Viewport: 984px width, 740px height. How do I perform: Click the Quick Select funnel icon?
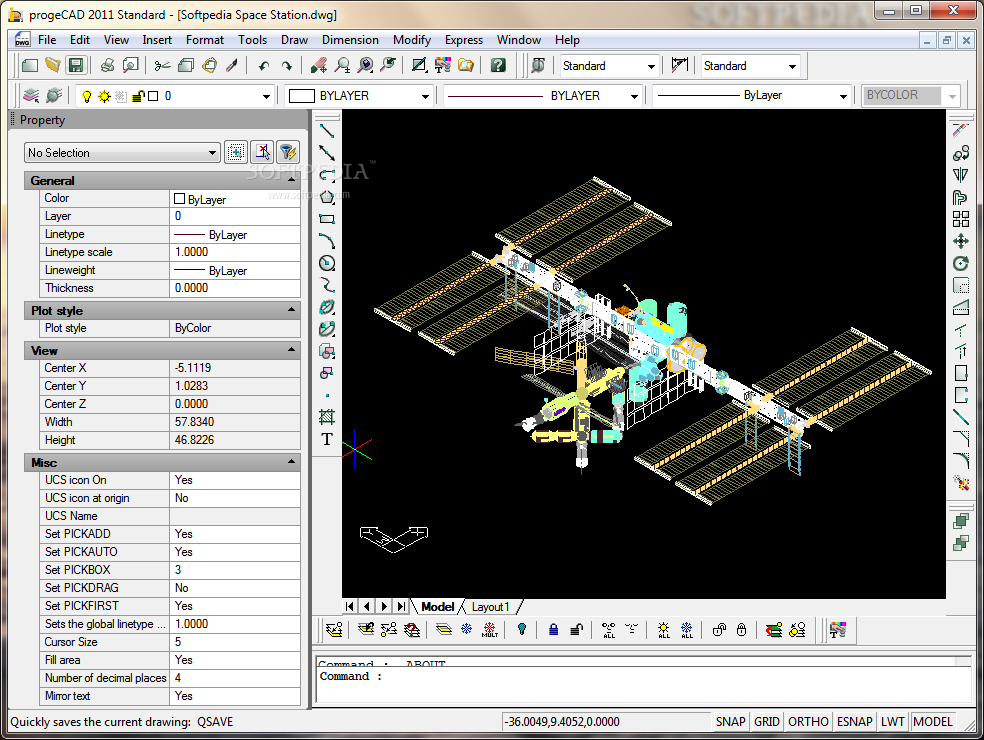point(287,152)
